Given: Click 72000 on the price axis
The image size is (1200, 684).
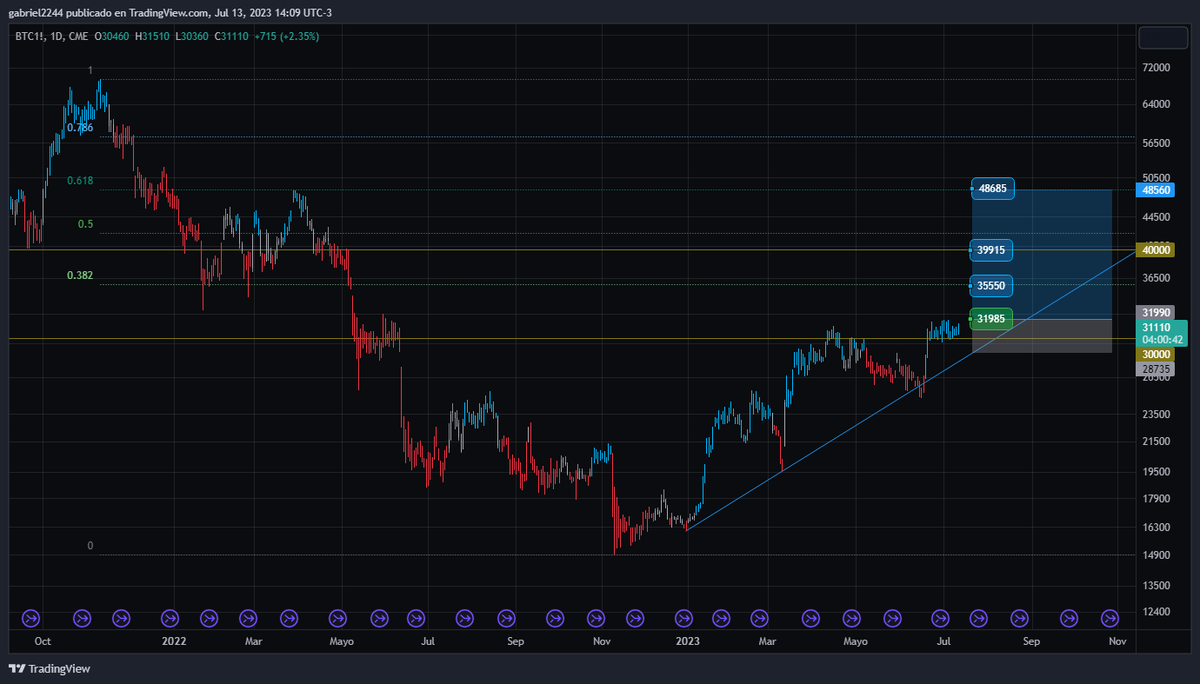Looking at the screenshot, I should [1156, 67].
